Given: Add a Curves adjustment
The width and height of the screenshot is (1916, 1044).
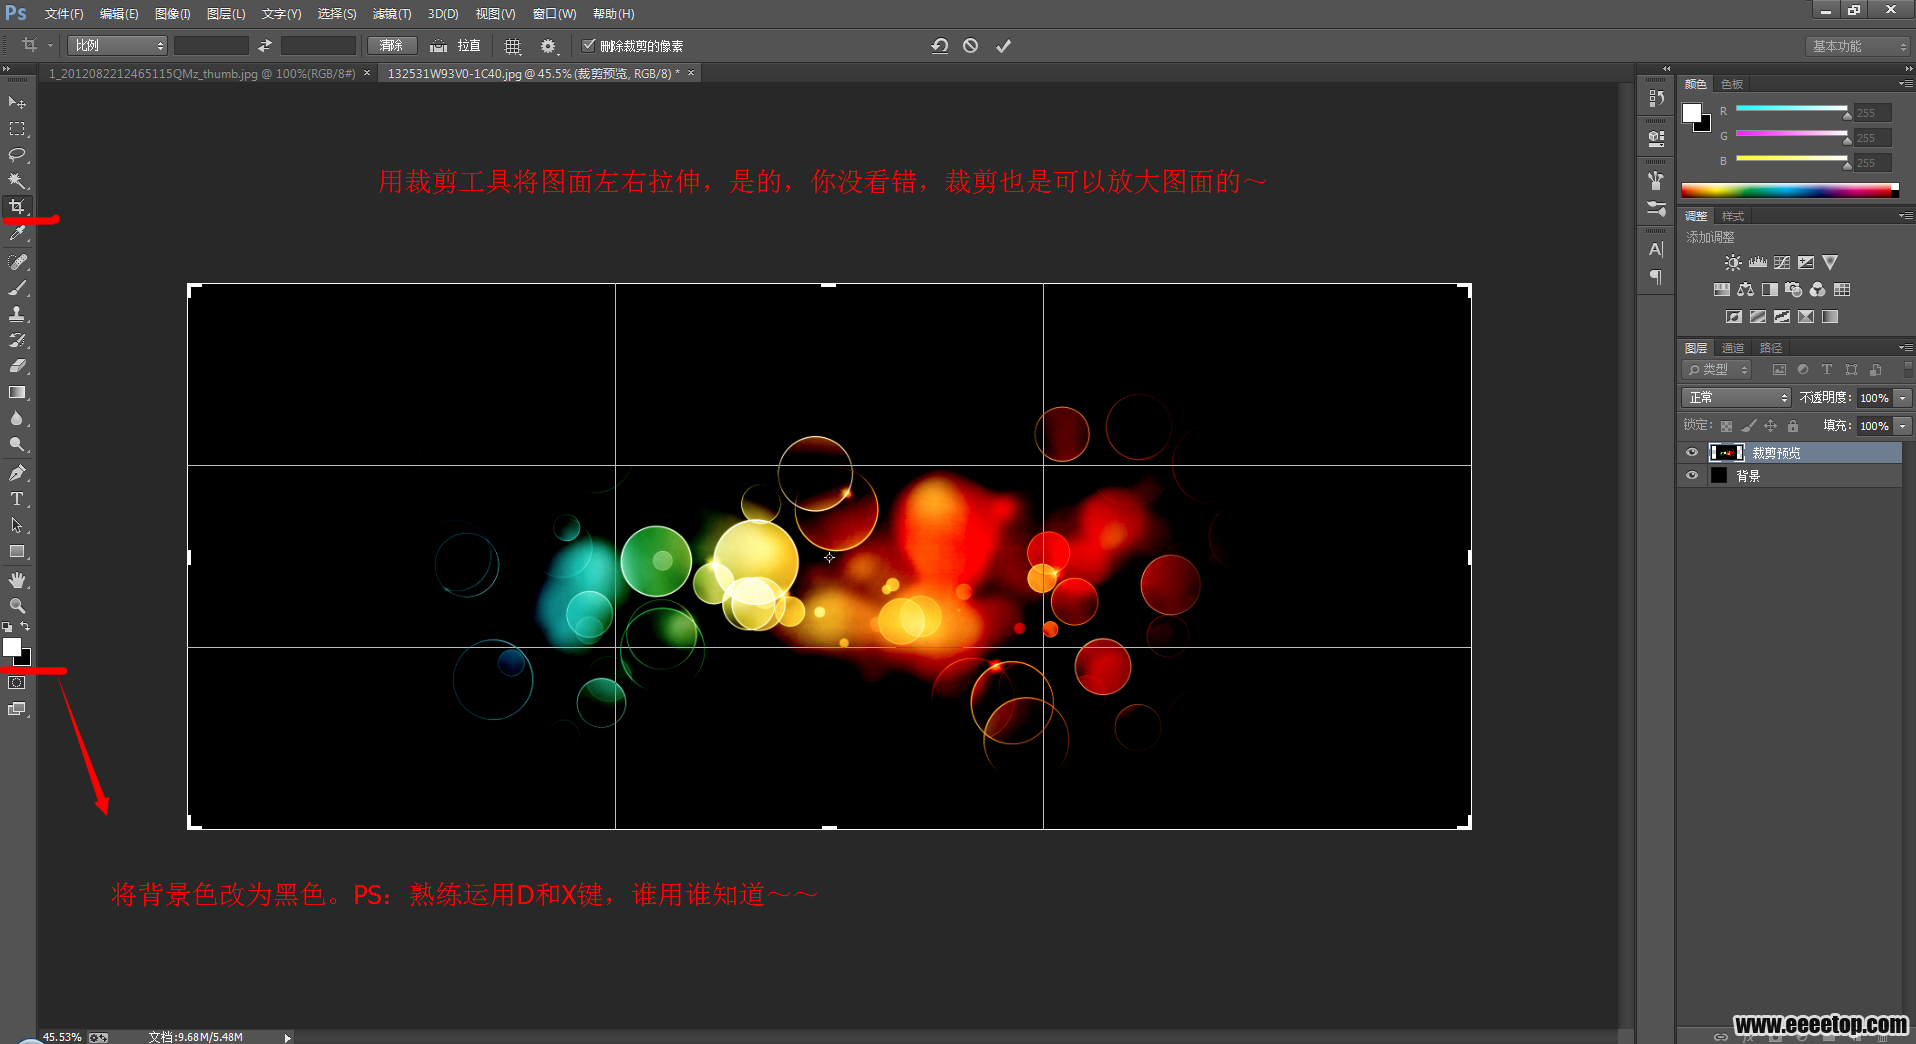Looking at the screenshot, I should pyautogui.click(x=1782, y=263).
